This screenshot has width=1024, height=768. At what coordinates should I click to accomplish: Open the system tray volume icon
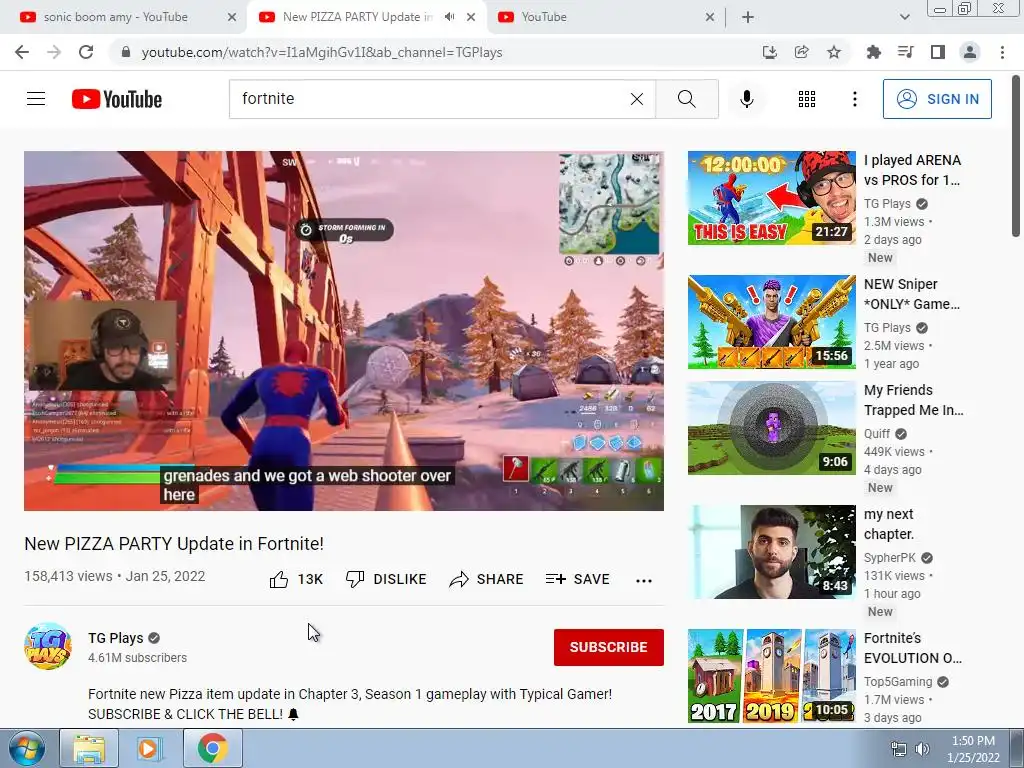tap(922, 749)
